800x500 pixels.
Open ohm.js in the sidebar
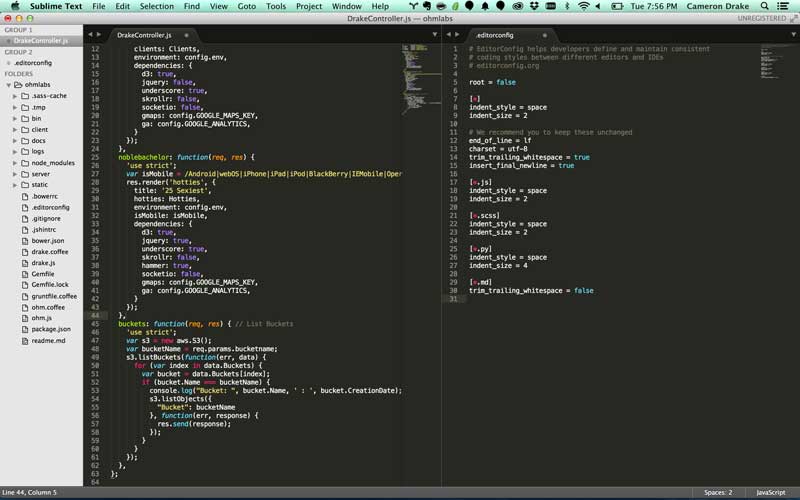point(42,318)
